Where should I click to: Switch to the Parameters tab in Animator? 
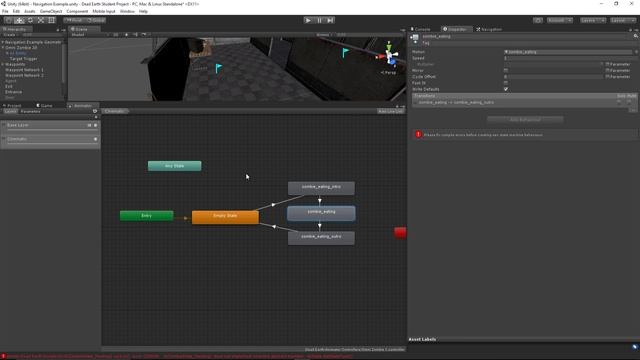[x=30, y=111]
